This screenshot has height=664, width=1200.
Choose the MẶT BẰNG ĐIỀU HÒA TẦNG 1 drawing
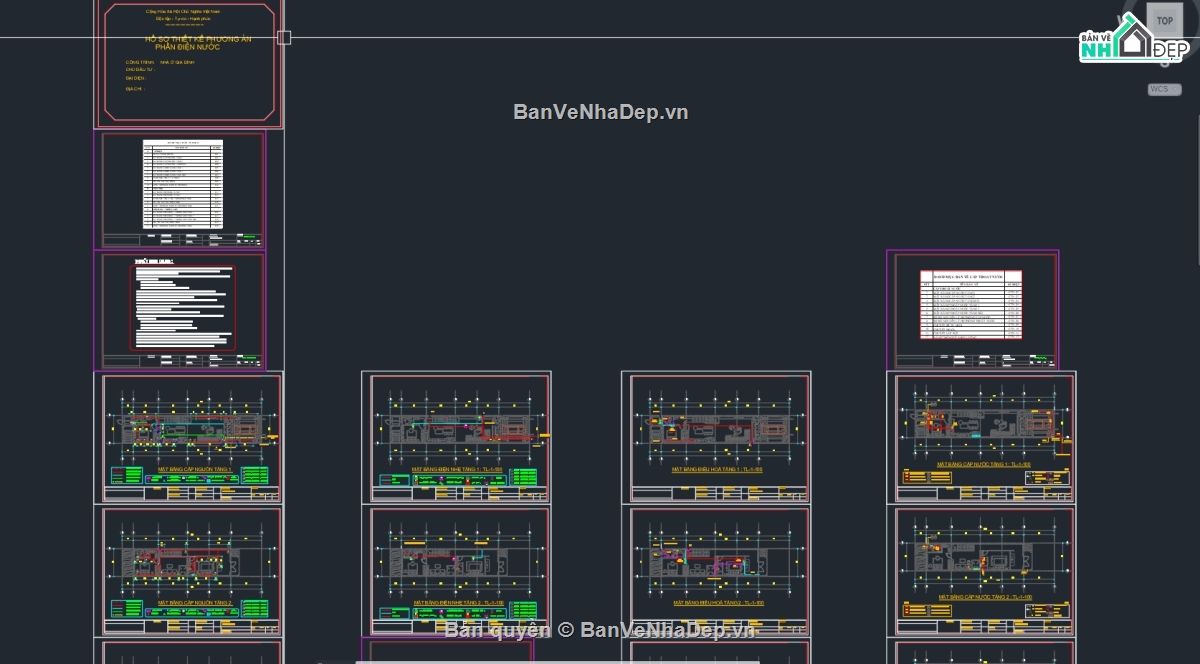716,437
